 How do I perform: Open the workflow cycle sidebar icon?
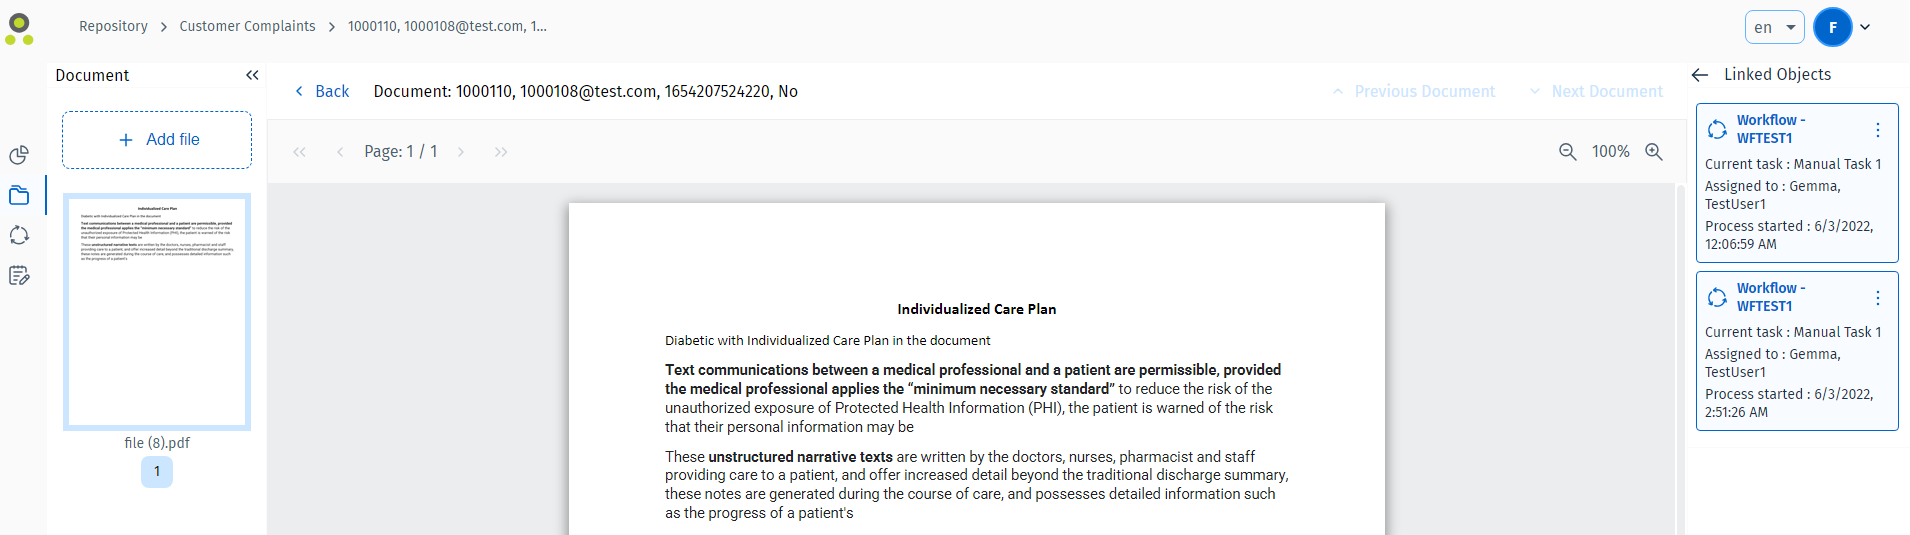[19, 235]
